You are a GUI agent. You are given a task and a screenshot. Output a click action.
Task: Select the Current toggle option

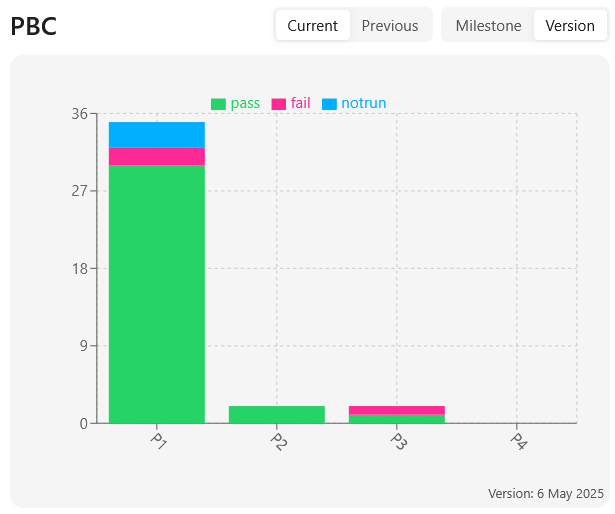[313, 26]
